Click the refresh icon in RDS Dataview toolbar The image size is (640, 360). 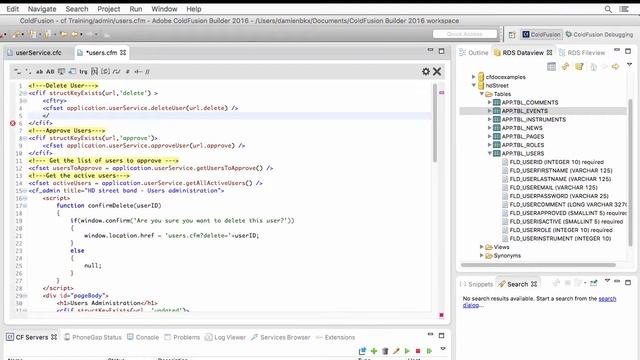565,66
